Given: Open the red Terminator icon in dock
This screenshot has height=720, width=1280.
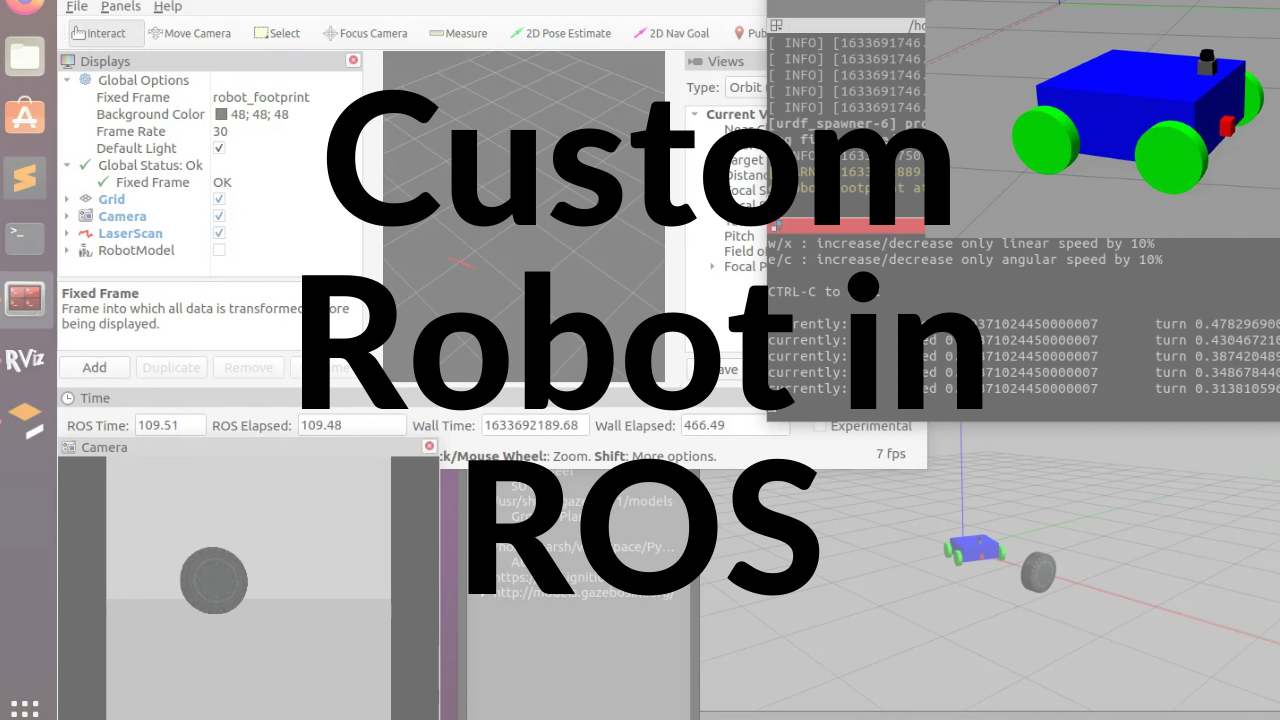Looking at the screenshot, I should point(25,298).
